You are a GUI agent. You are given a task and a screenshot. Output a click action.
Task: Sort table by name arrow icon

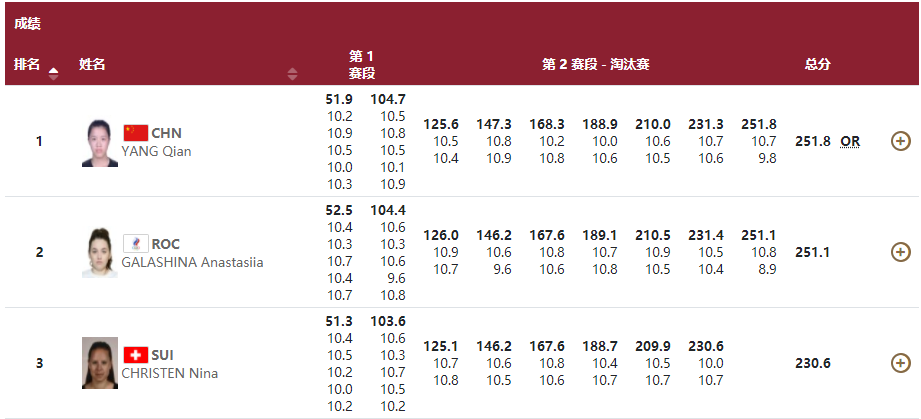tap(292, 73)
